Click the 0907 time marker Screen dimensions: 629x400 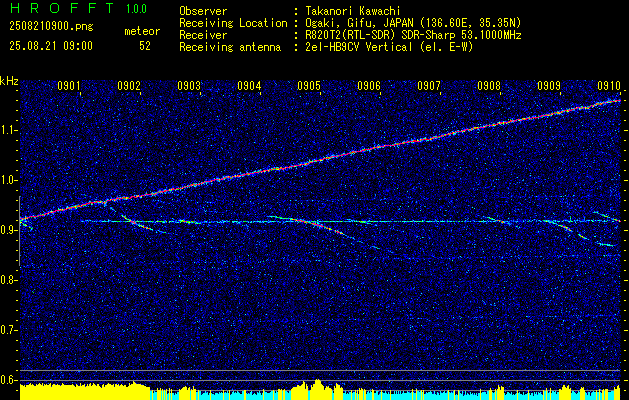429,85
